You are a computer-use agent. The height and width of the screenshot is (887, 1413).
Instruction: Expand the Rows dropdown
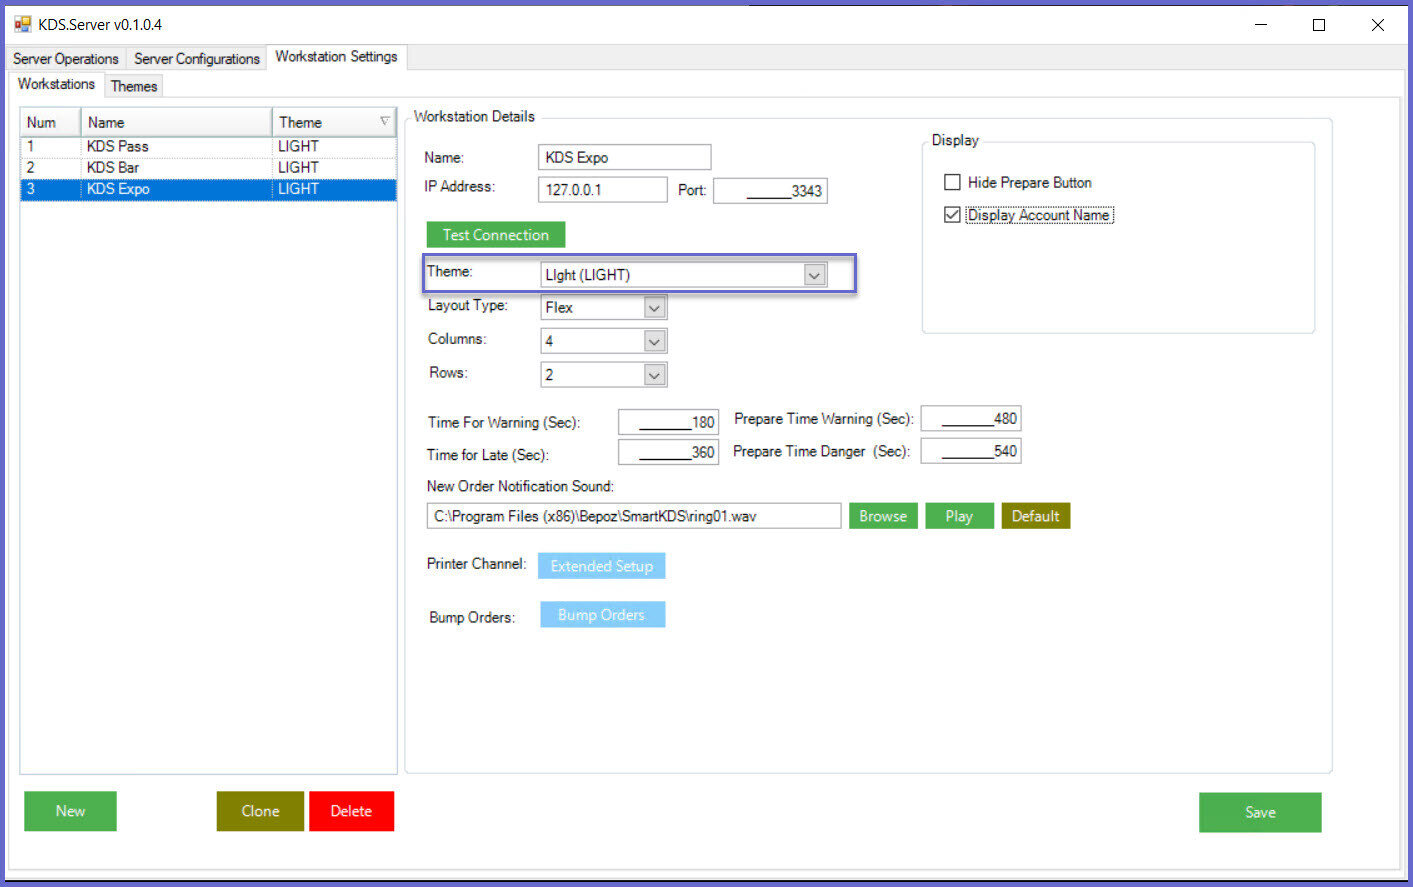654,375
